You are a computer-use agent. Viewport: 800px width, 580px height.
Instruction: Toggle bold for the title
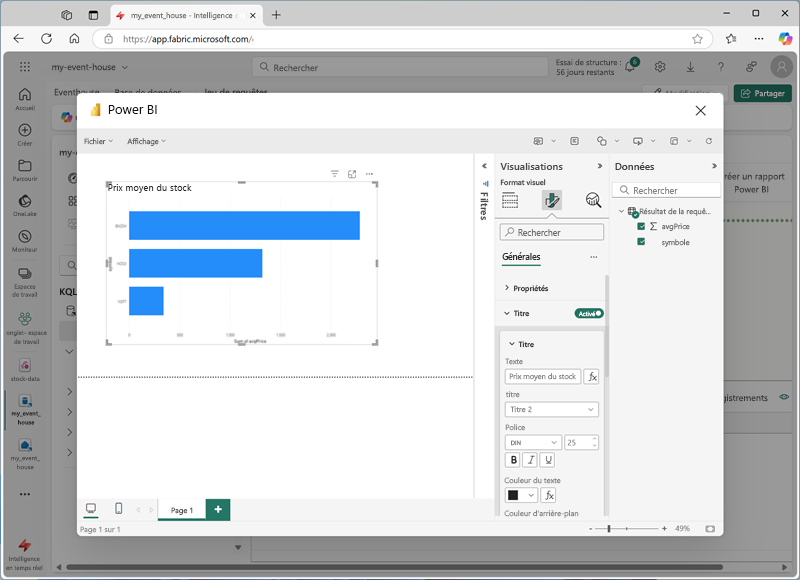(x=513, y=460)
